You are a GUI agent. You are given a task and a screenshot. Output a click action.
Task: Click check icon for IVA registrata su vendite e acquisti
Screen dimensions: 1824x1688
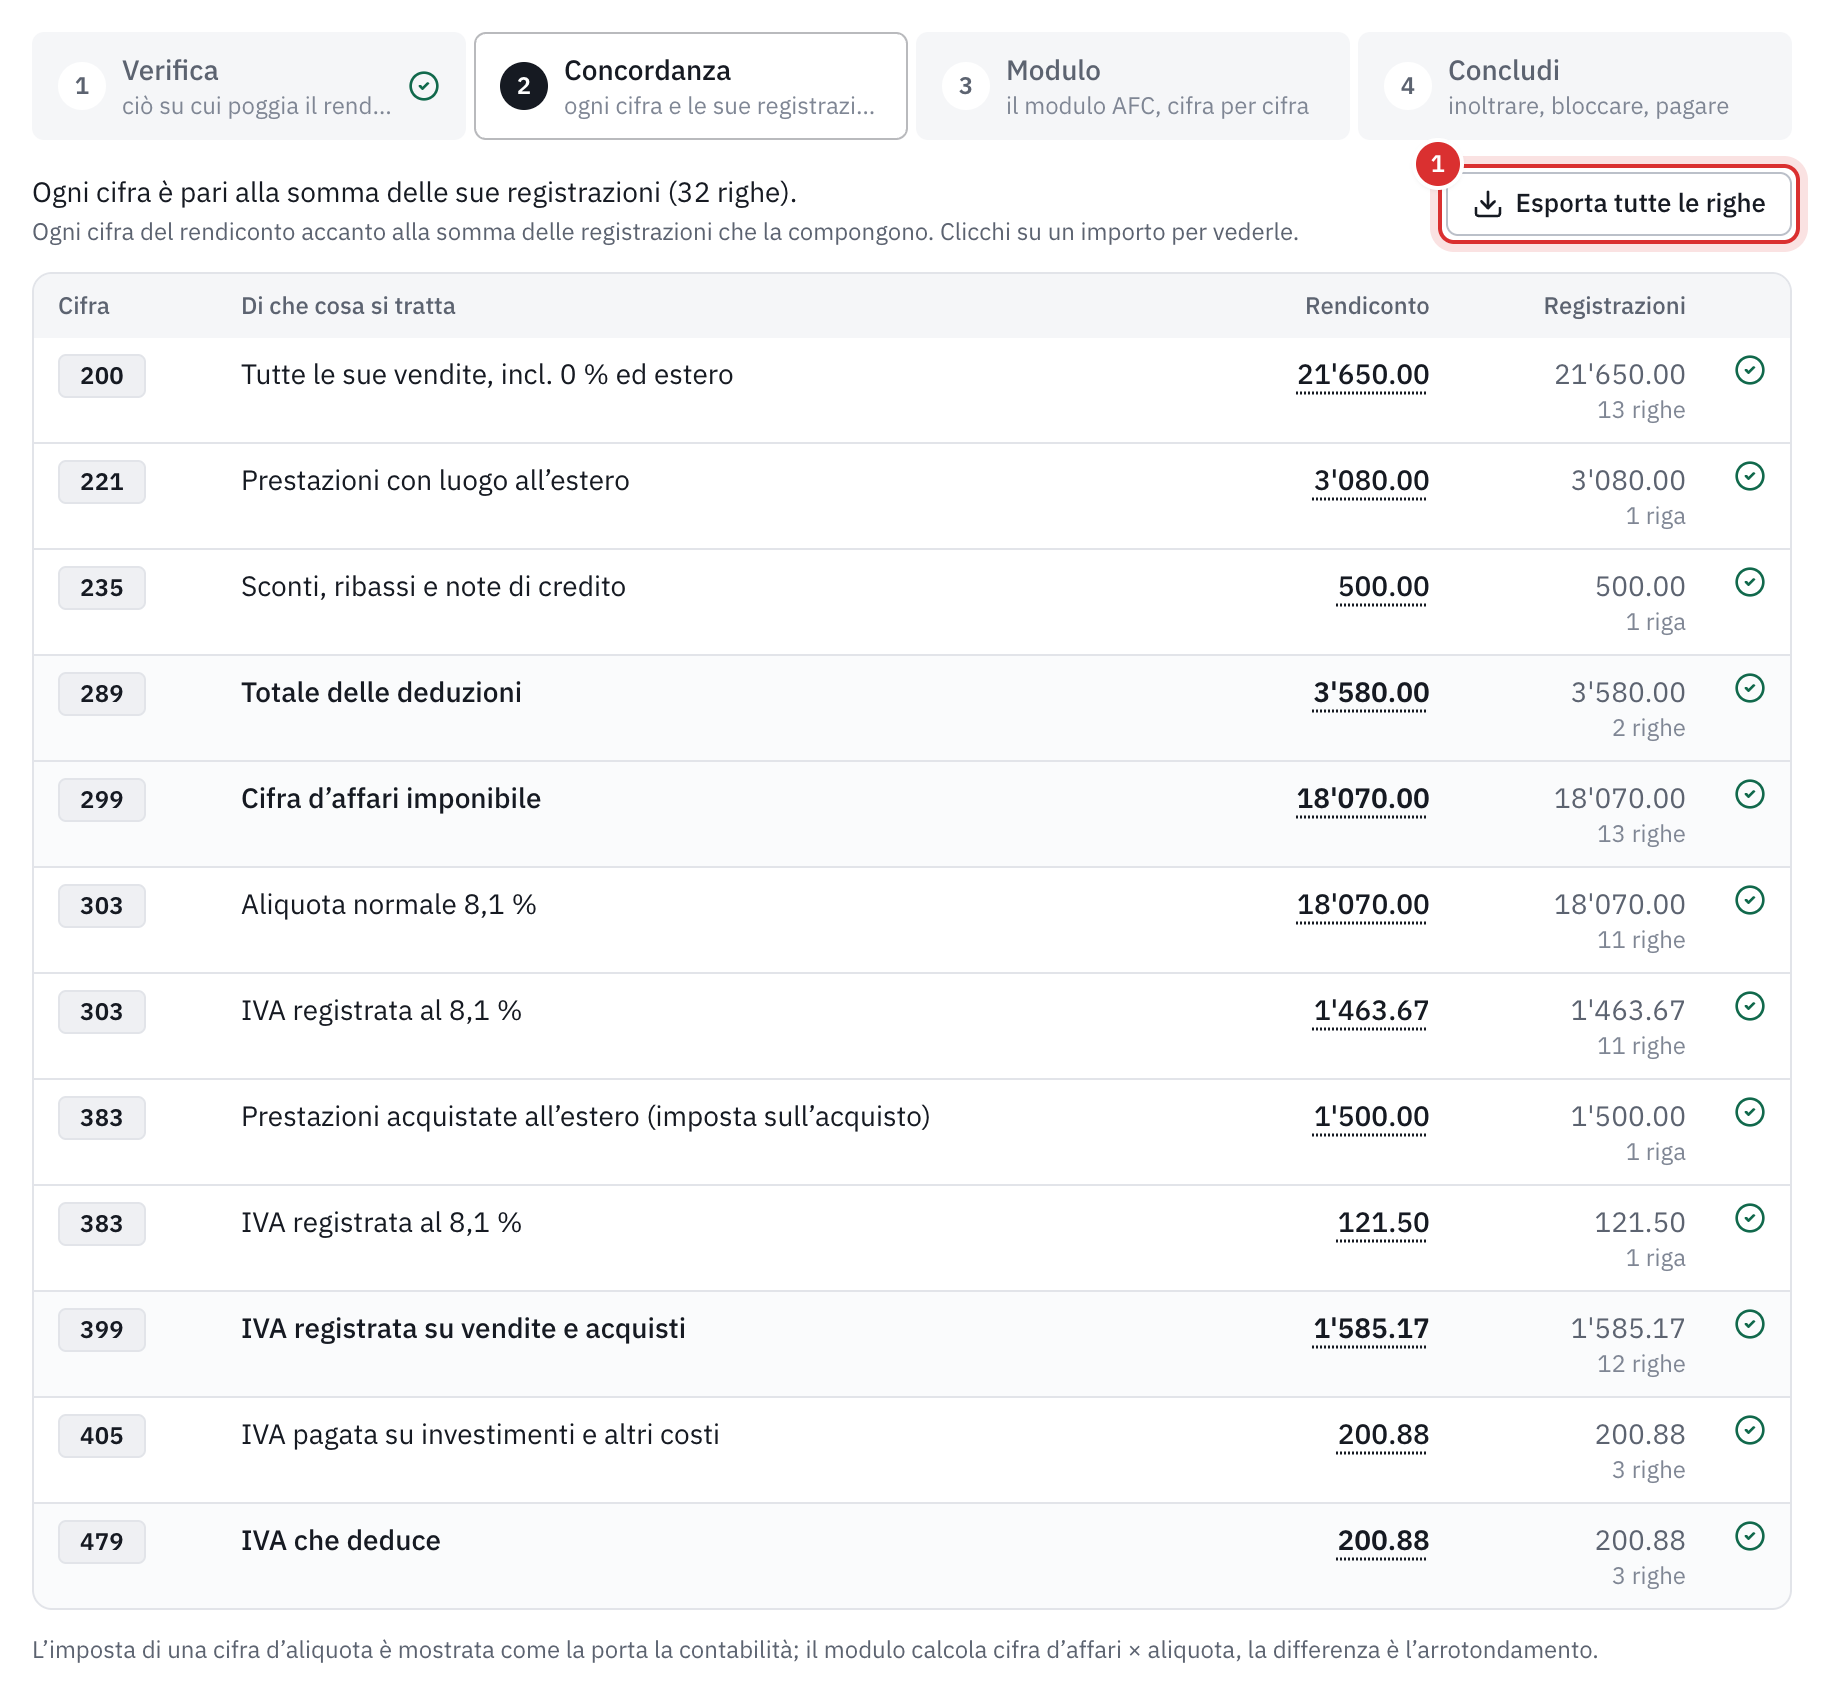click(1750, 1325)
